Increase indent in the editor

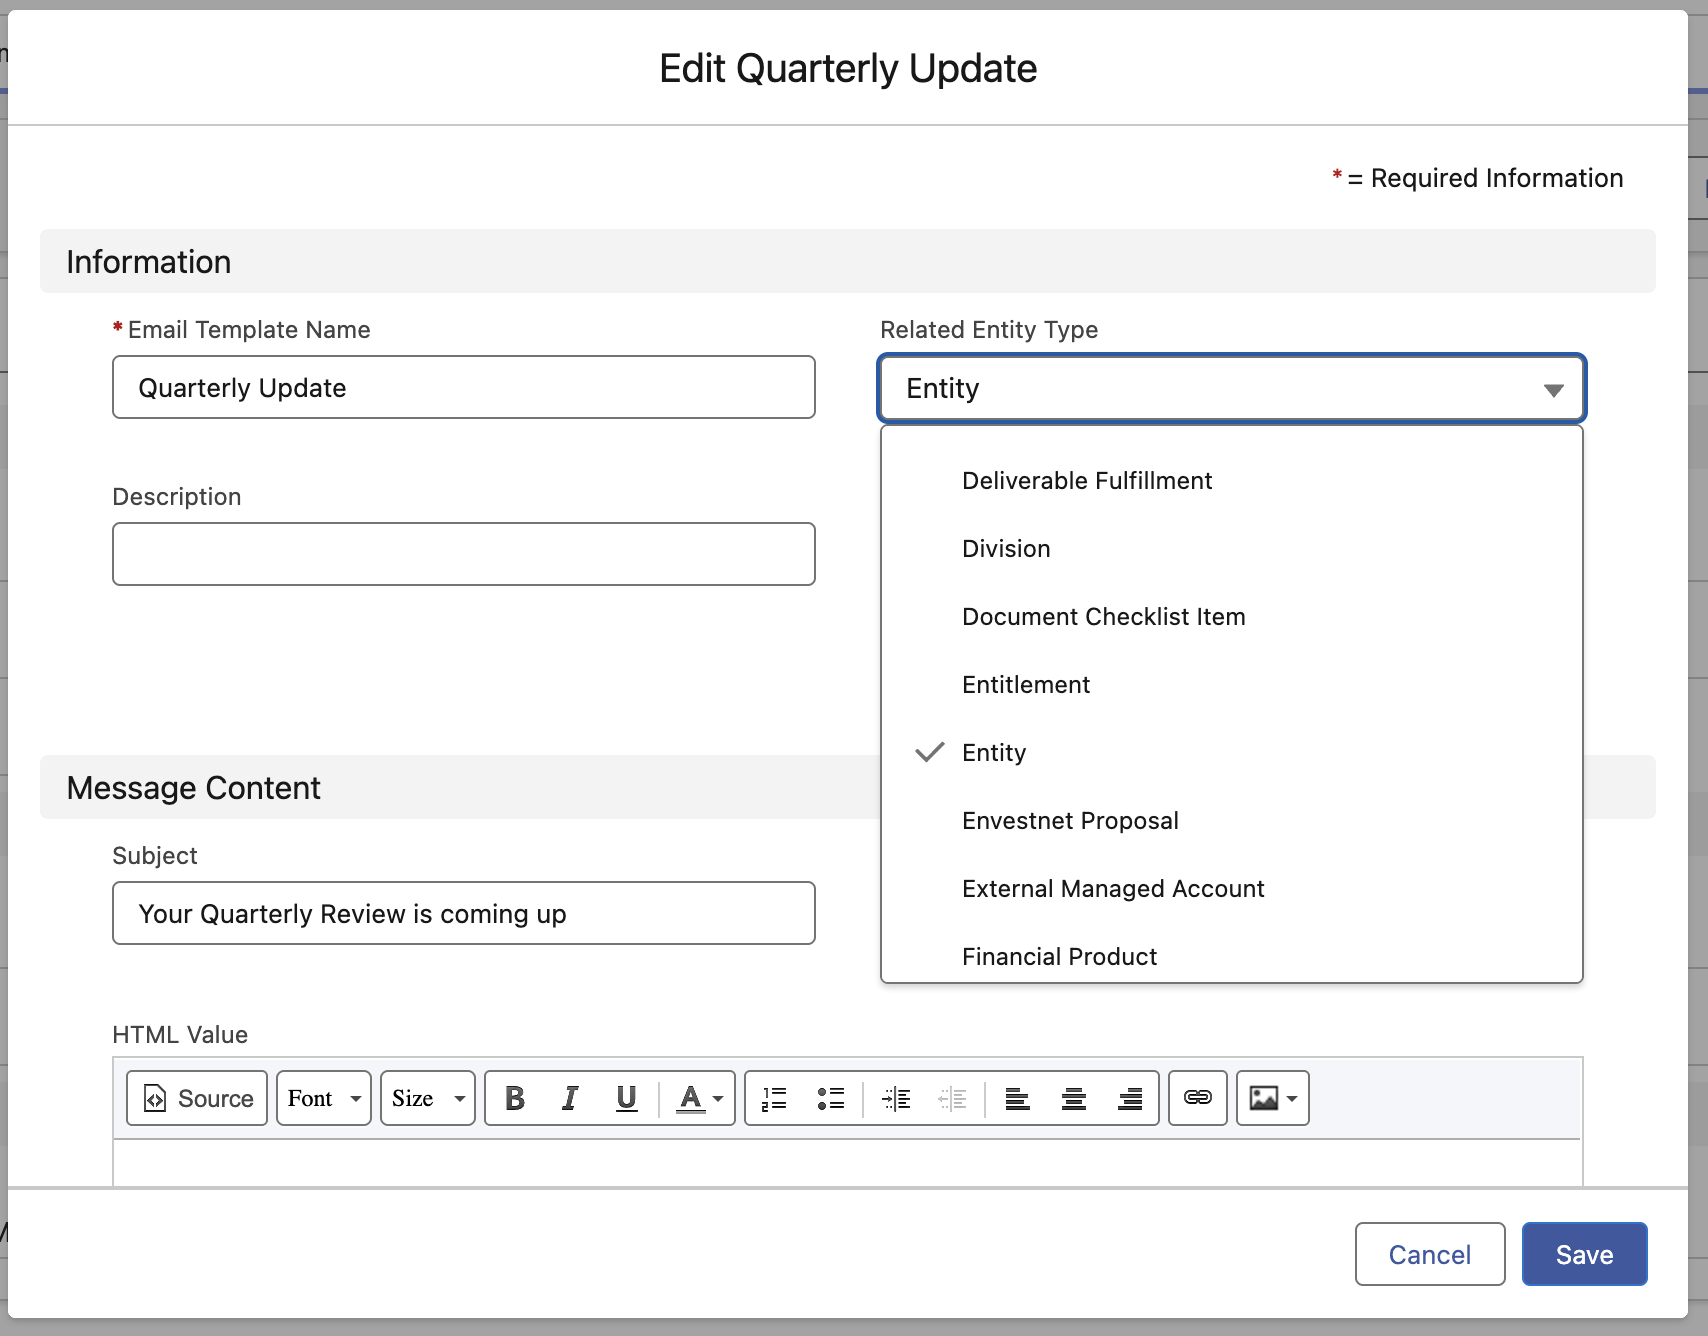point(896,1098)
